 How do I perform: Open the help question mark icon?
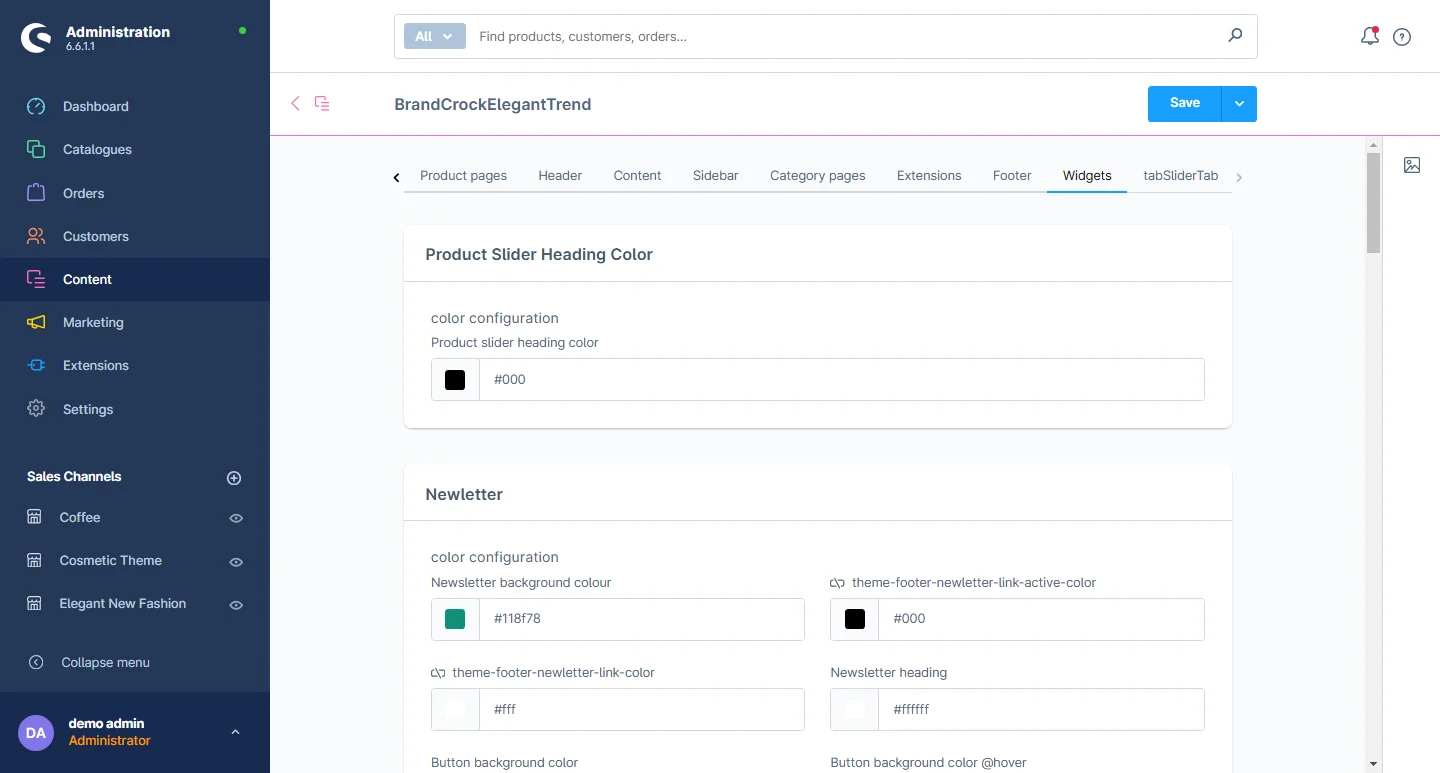point(1402,37)
